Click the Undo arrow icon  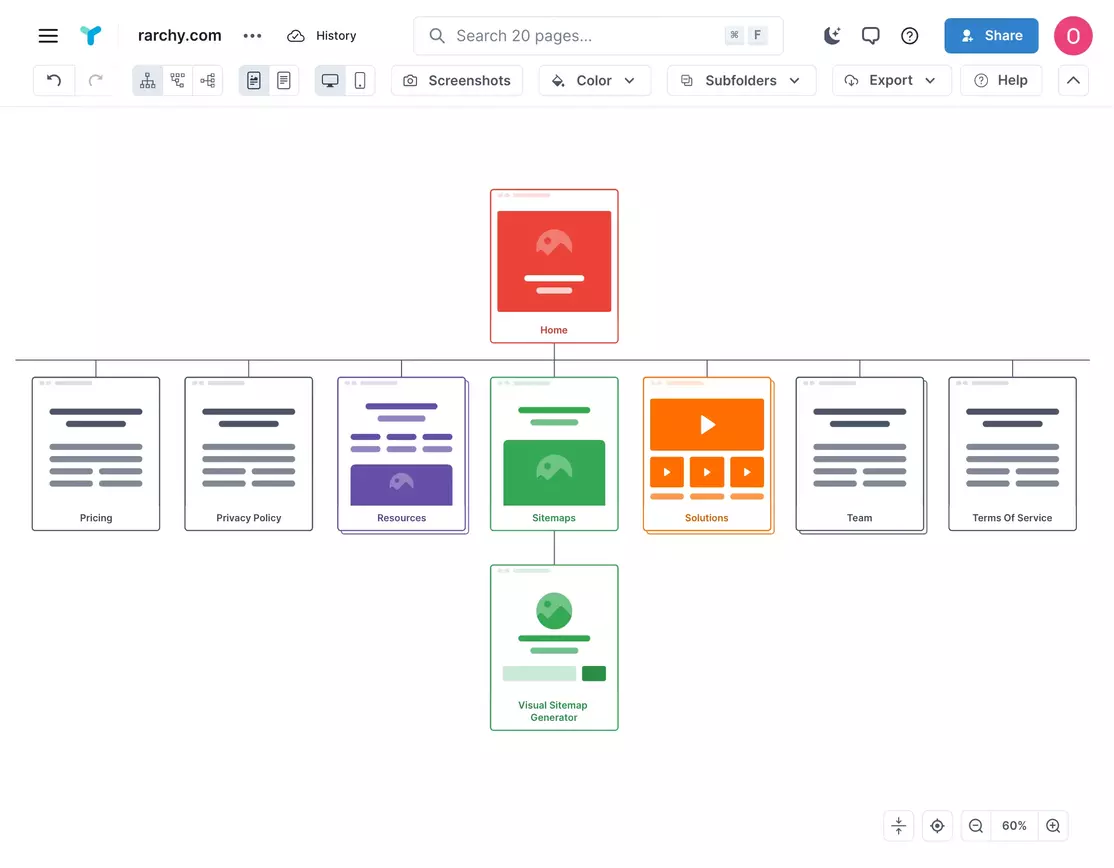[x=53, y=80]
